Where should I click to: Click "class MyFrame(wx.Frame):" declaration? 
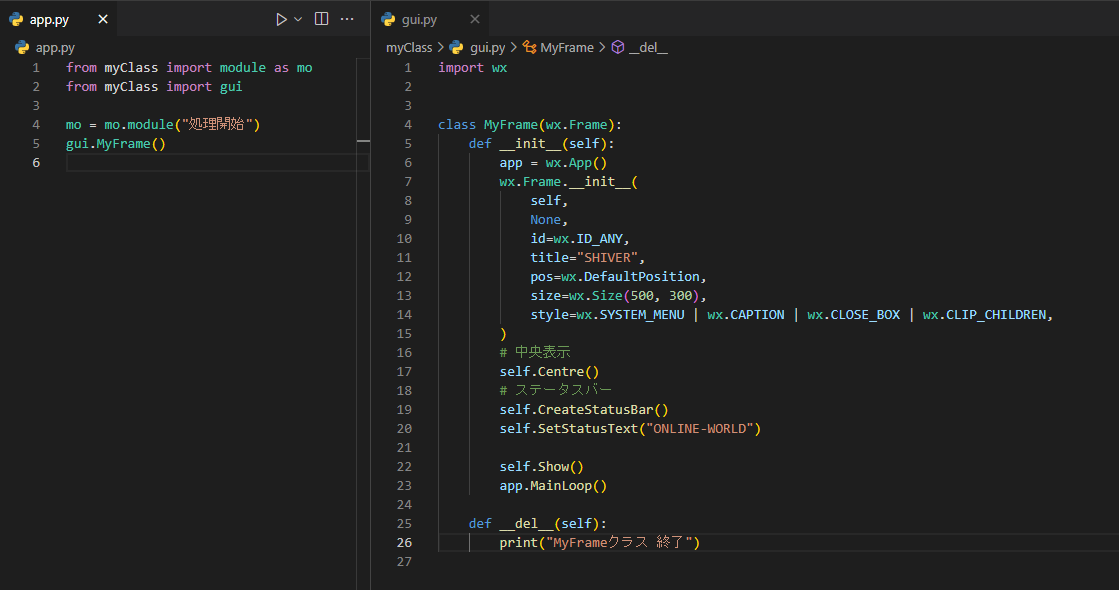pos(530,125)
